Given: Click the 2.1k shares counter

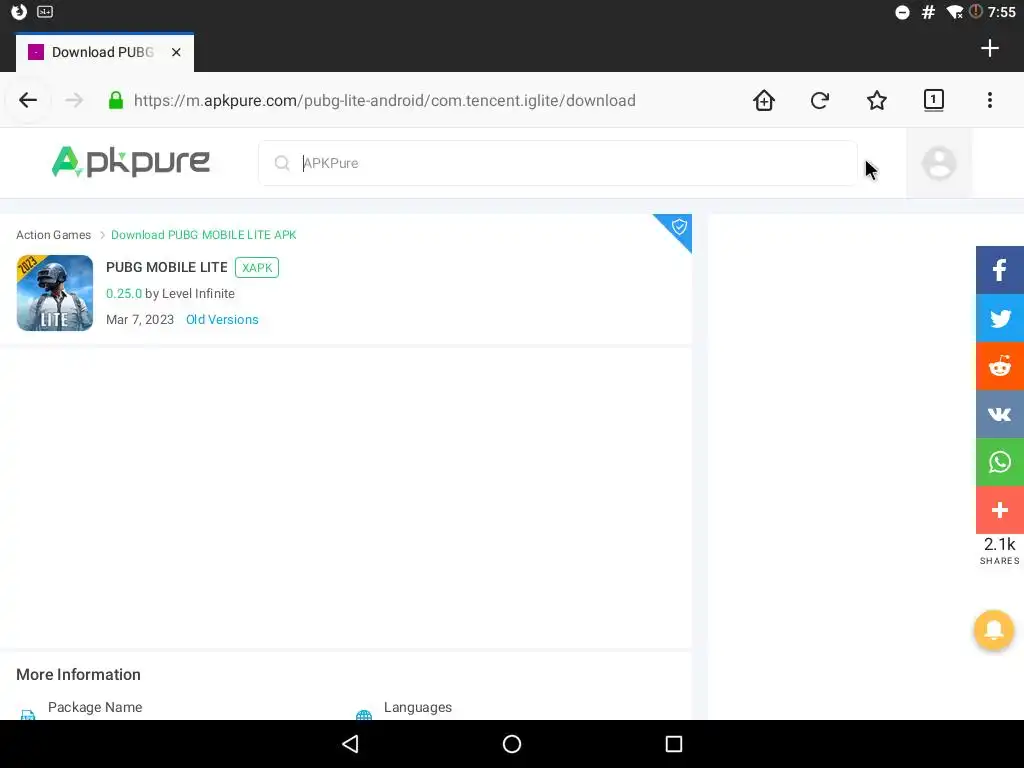Looking at the screenshot, I should click(999, 551).
